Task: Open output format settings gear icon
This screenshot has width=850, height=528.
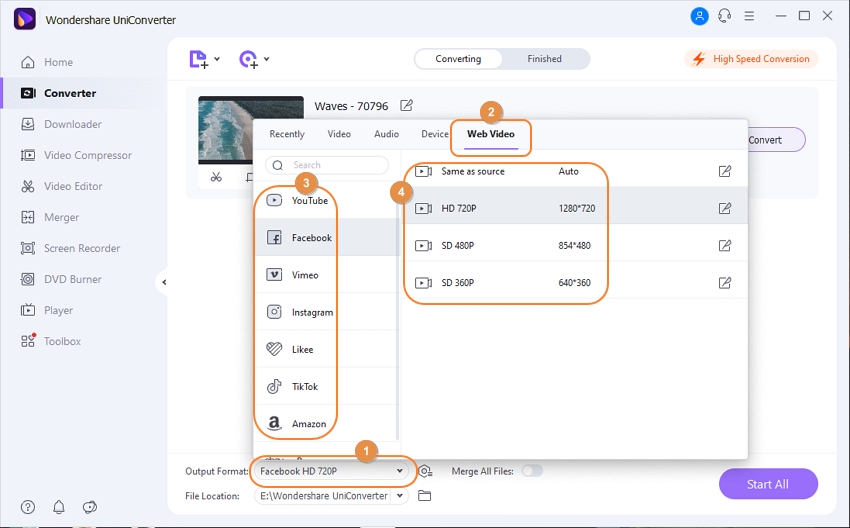Action: (x=425, y=471)
